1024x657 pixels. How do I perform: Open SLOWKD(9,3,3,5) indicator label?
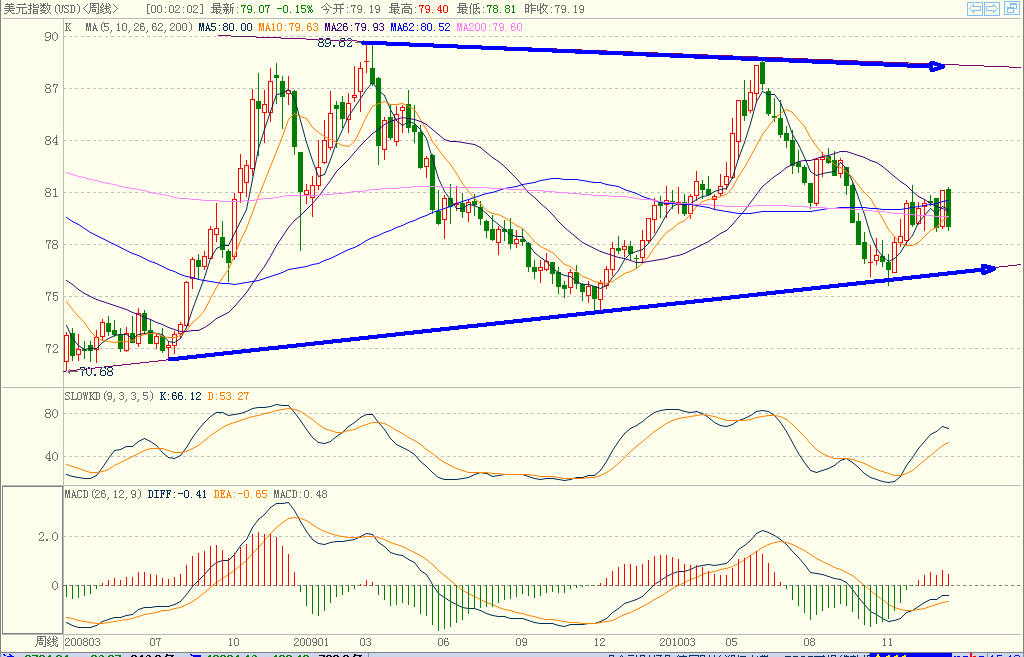(109, 396)
